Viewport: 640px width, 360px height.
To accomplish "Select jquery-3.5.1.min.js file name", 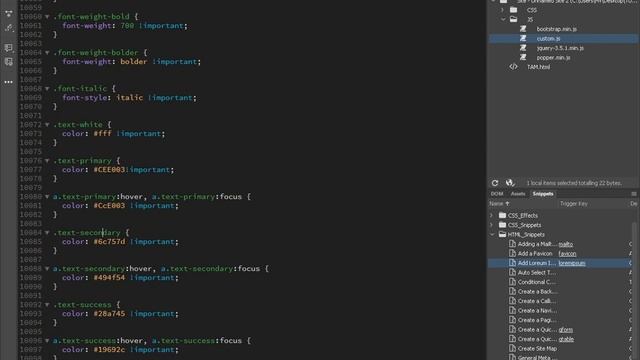I will (560, 48).
